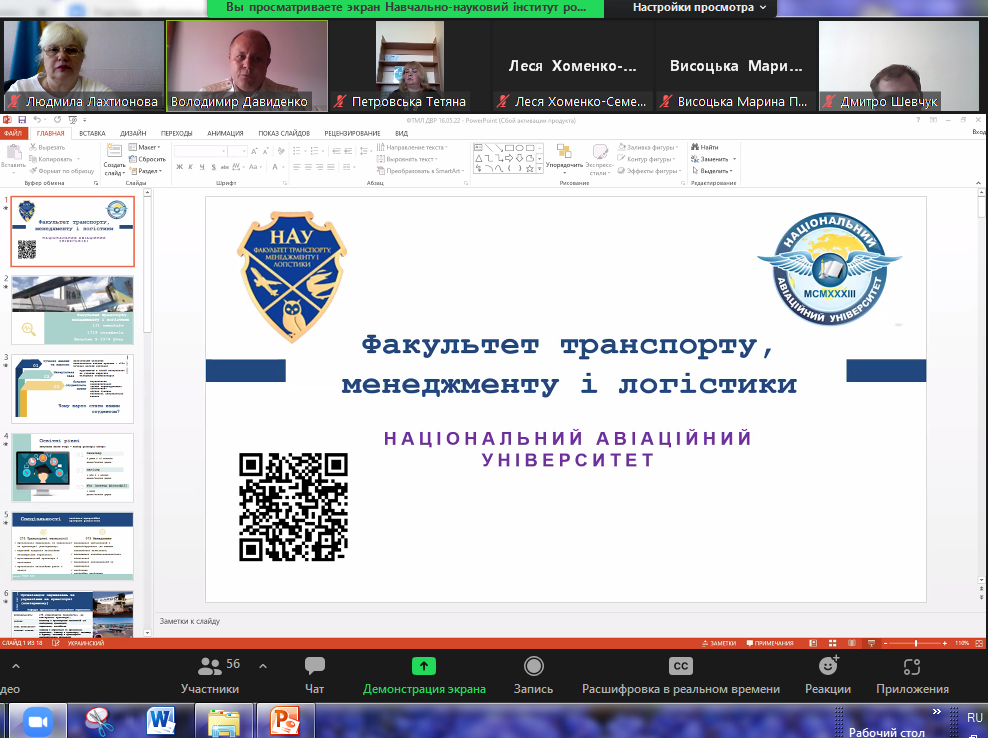Open the Zoom Chat panel

(315, 675)
